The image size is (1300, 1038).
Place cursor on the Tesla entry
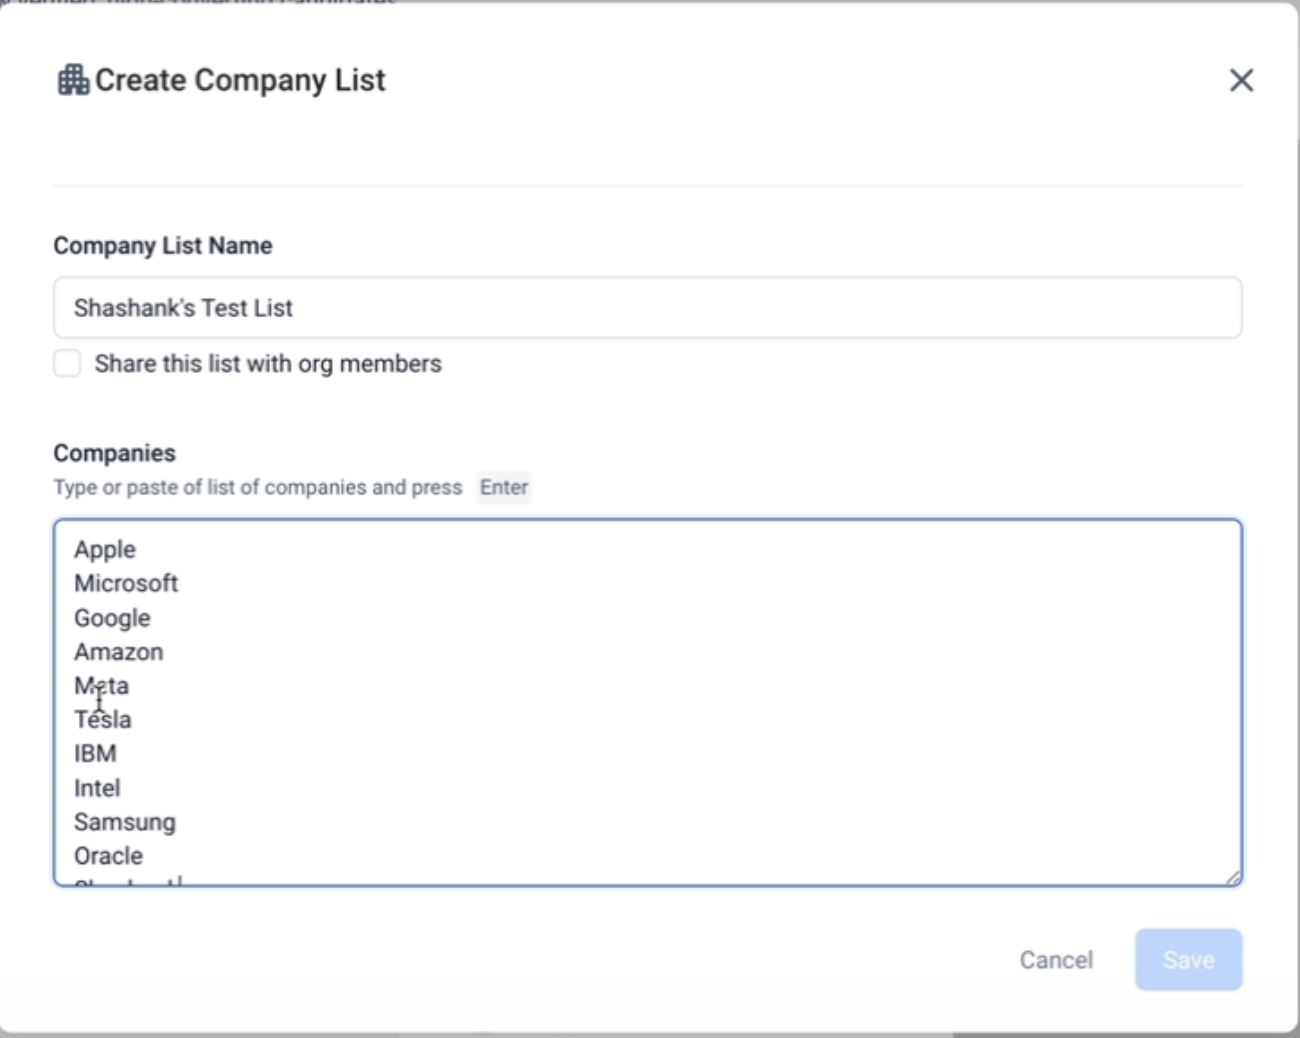103,720
